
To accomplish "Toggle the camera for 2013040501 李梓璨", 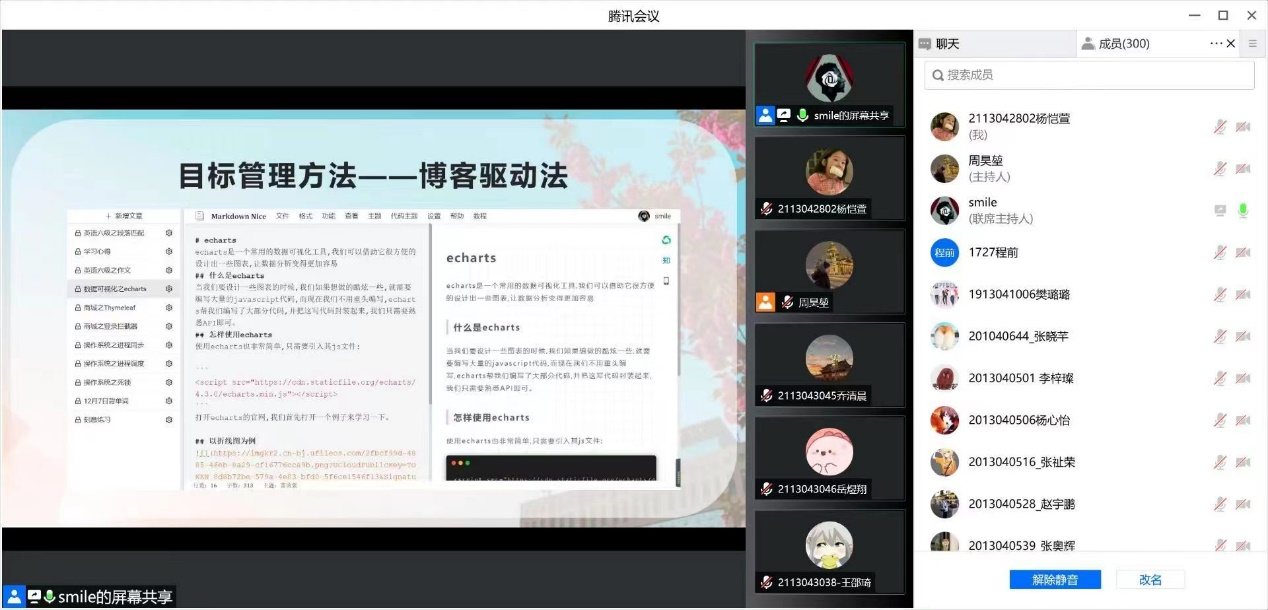I will 1243,379.
